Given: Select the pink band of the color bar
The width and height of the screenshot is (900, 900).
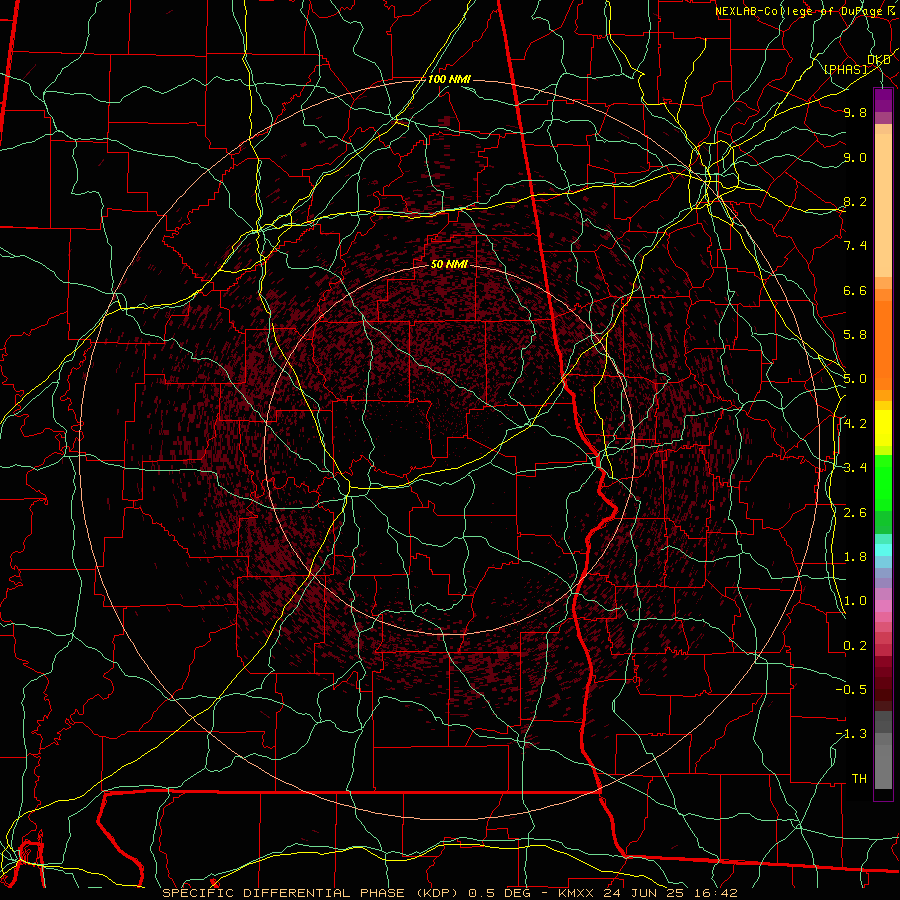Looking at the screenshot, I should tap(883, 606).
